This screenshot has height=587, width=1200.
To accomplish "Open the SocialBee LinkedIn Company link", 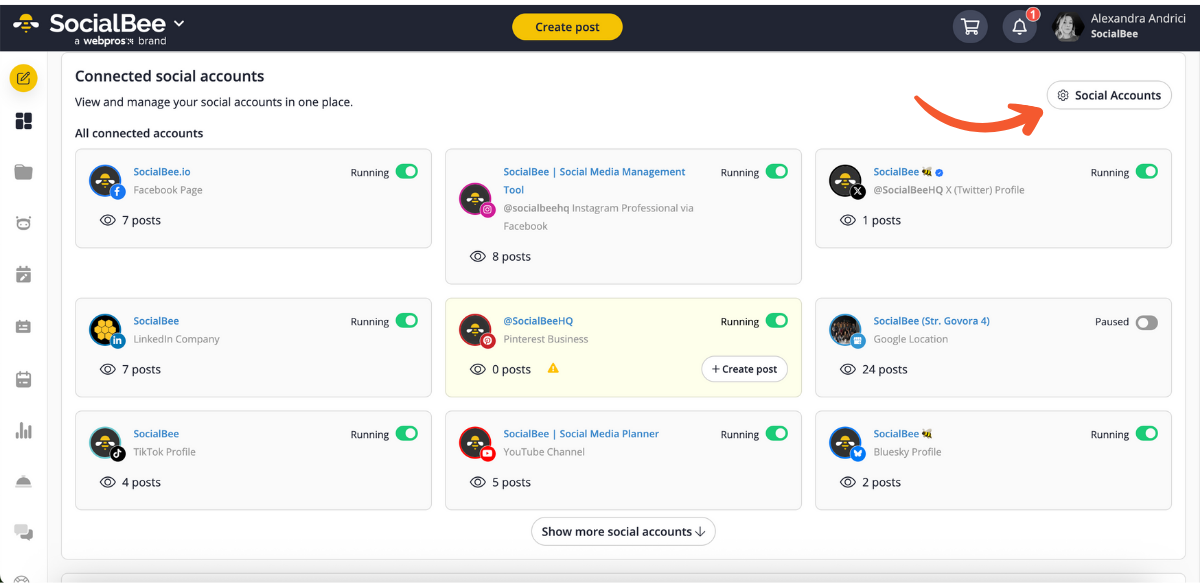I will [156, 321].
